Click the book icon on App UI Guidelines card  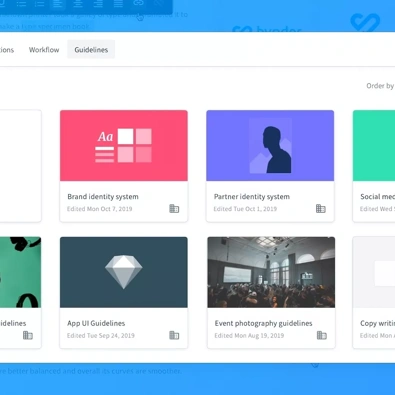click(174, 335)
